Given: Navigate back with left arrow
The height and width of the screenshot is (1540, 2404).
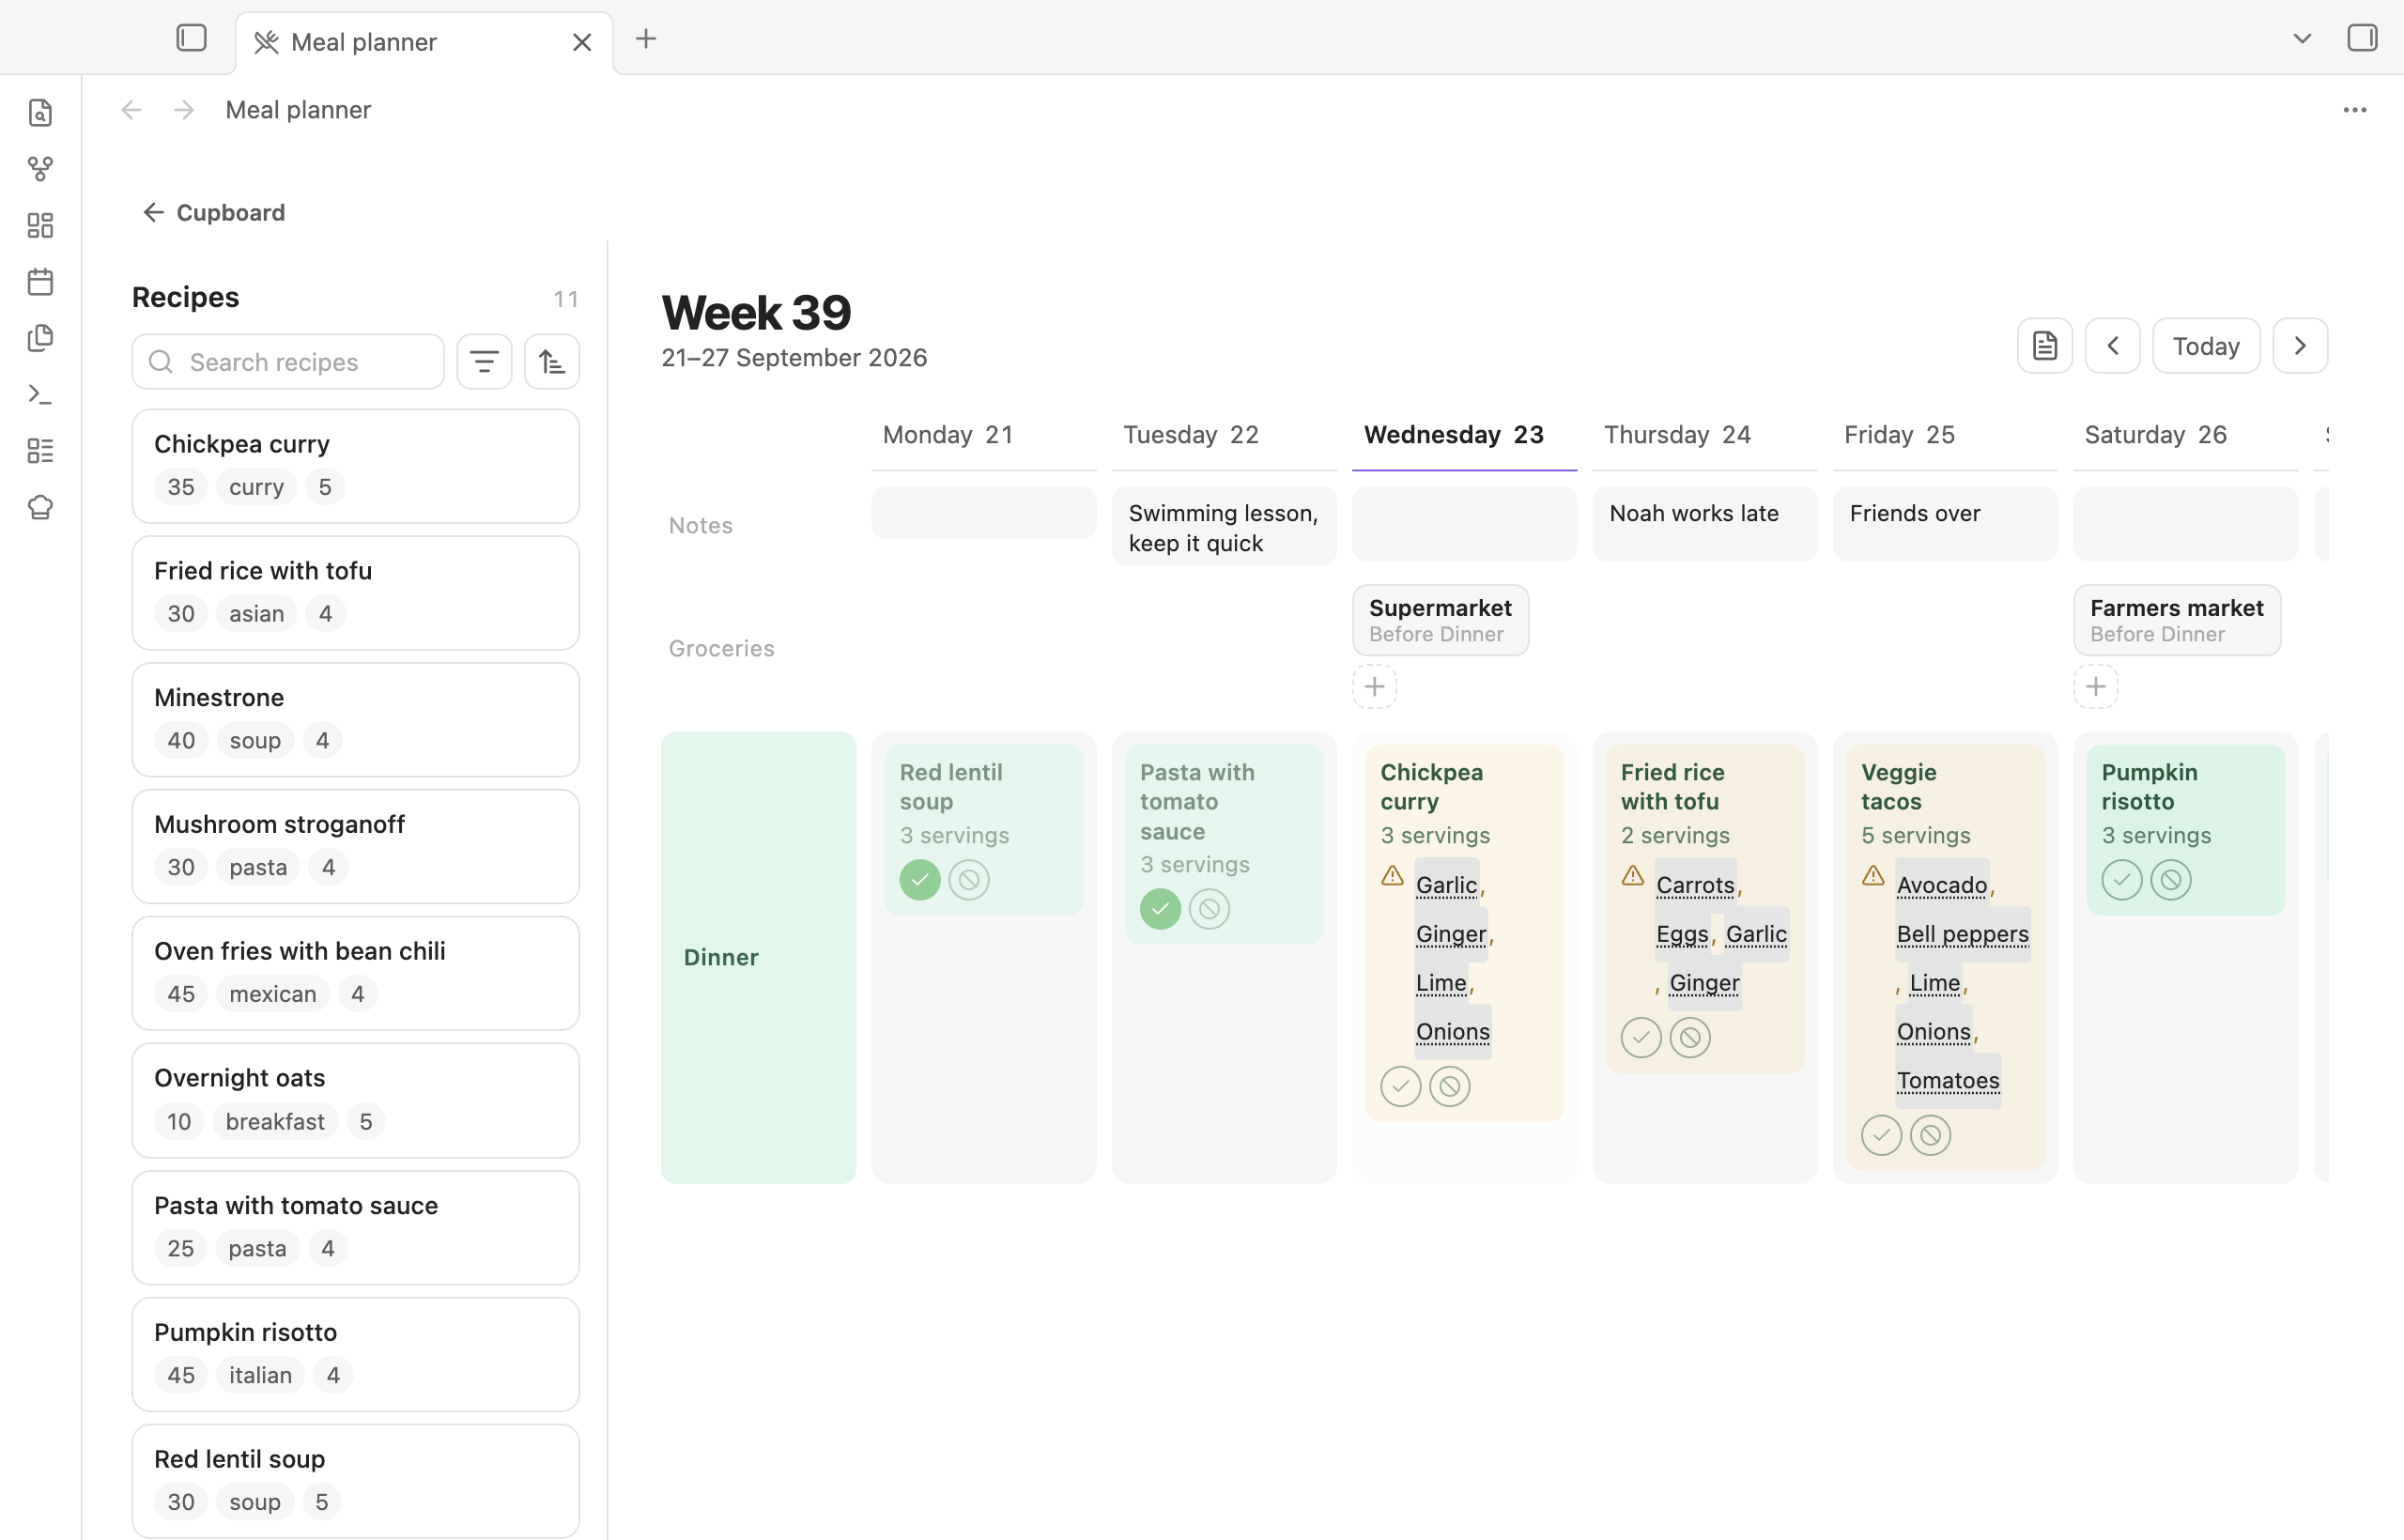Looking at the screenshot, I should click(131, 110).
